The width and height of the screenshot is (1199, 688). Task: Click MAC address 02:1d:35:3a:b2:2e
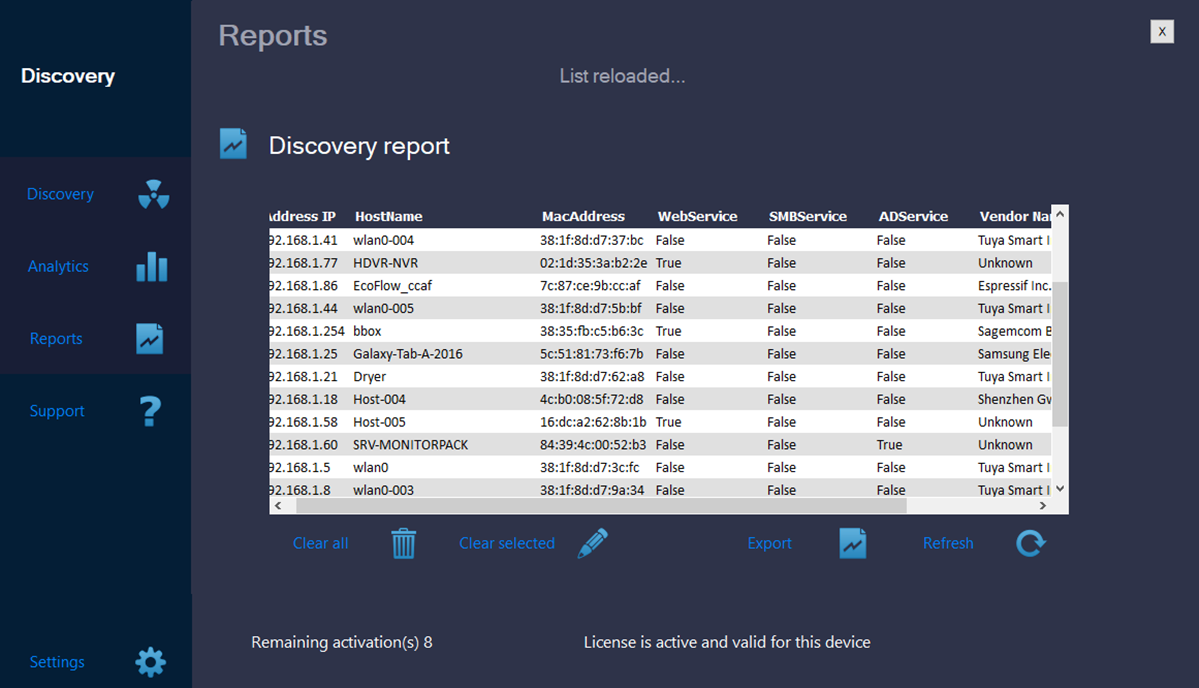(x=593, y=263)
